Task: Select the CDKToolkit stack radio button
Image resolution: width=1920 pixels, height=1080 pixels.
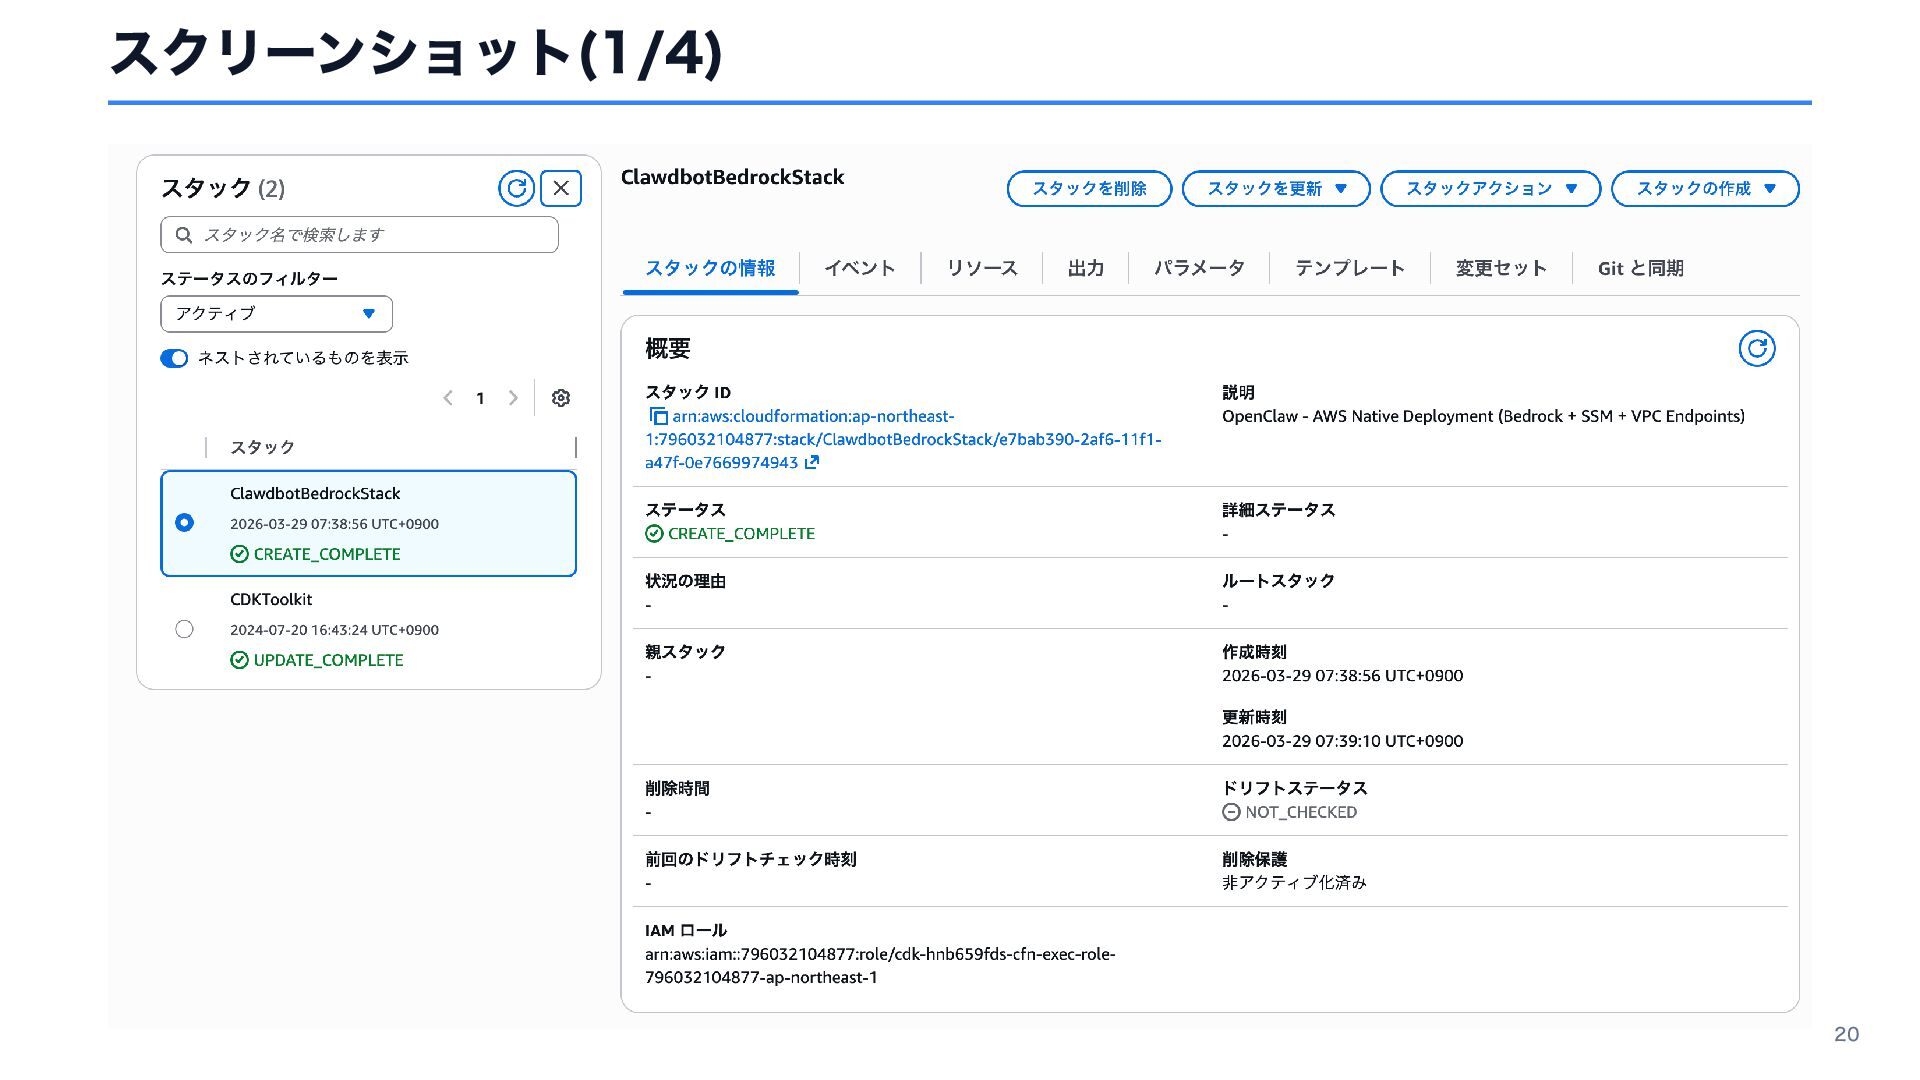Action: click(x=184, y=629)
